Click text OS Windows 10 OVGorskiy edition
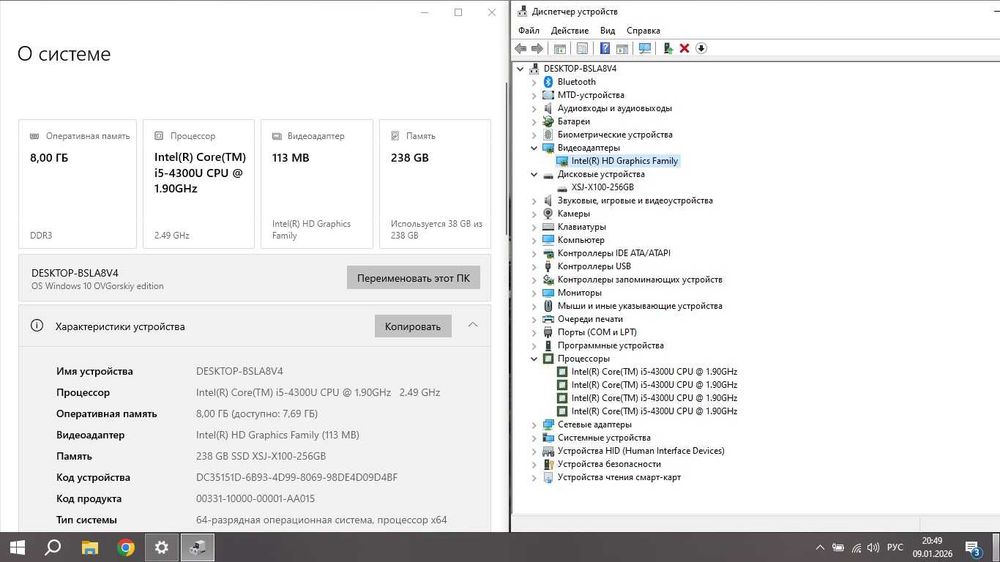This screenshot has width=1000, height=562. [x=97, y=286]
